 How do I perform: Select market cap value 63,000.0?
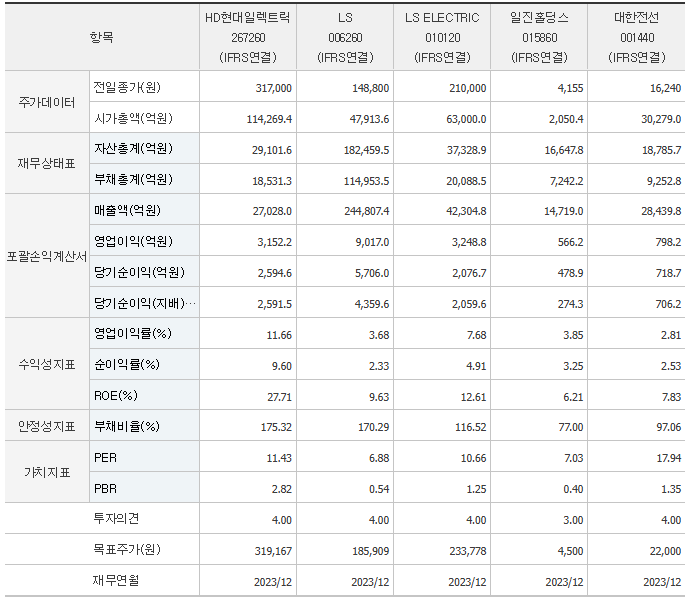coord(466,119)
